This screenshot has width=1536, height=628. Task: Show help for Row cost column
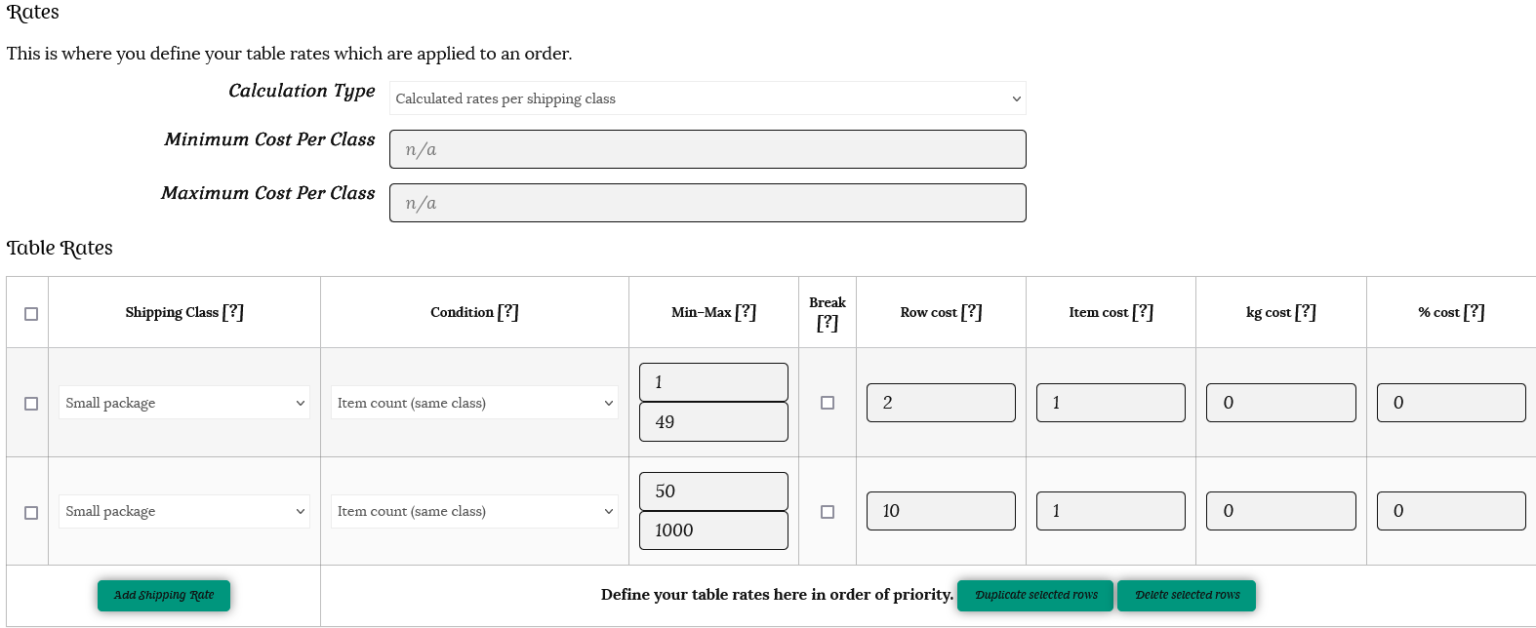(x=971, y=312)
